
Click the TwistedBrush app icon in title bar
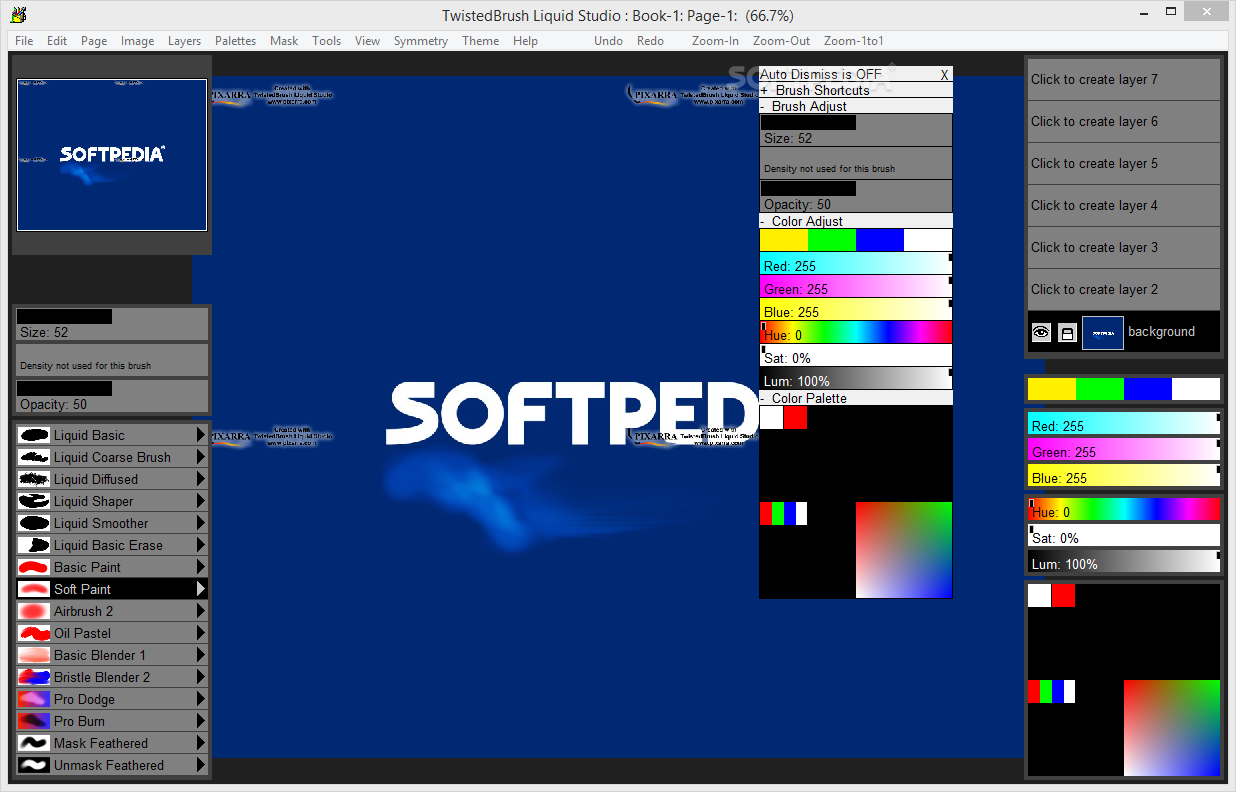pos(17,14)
